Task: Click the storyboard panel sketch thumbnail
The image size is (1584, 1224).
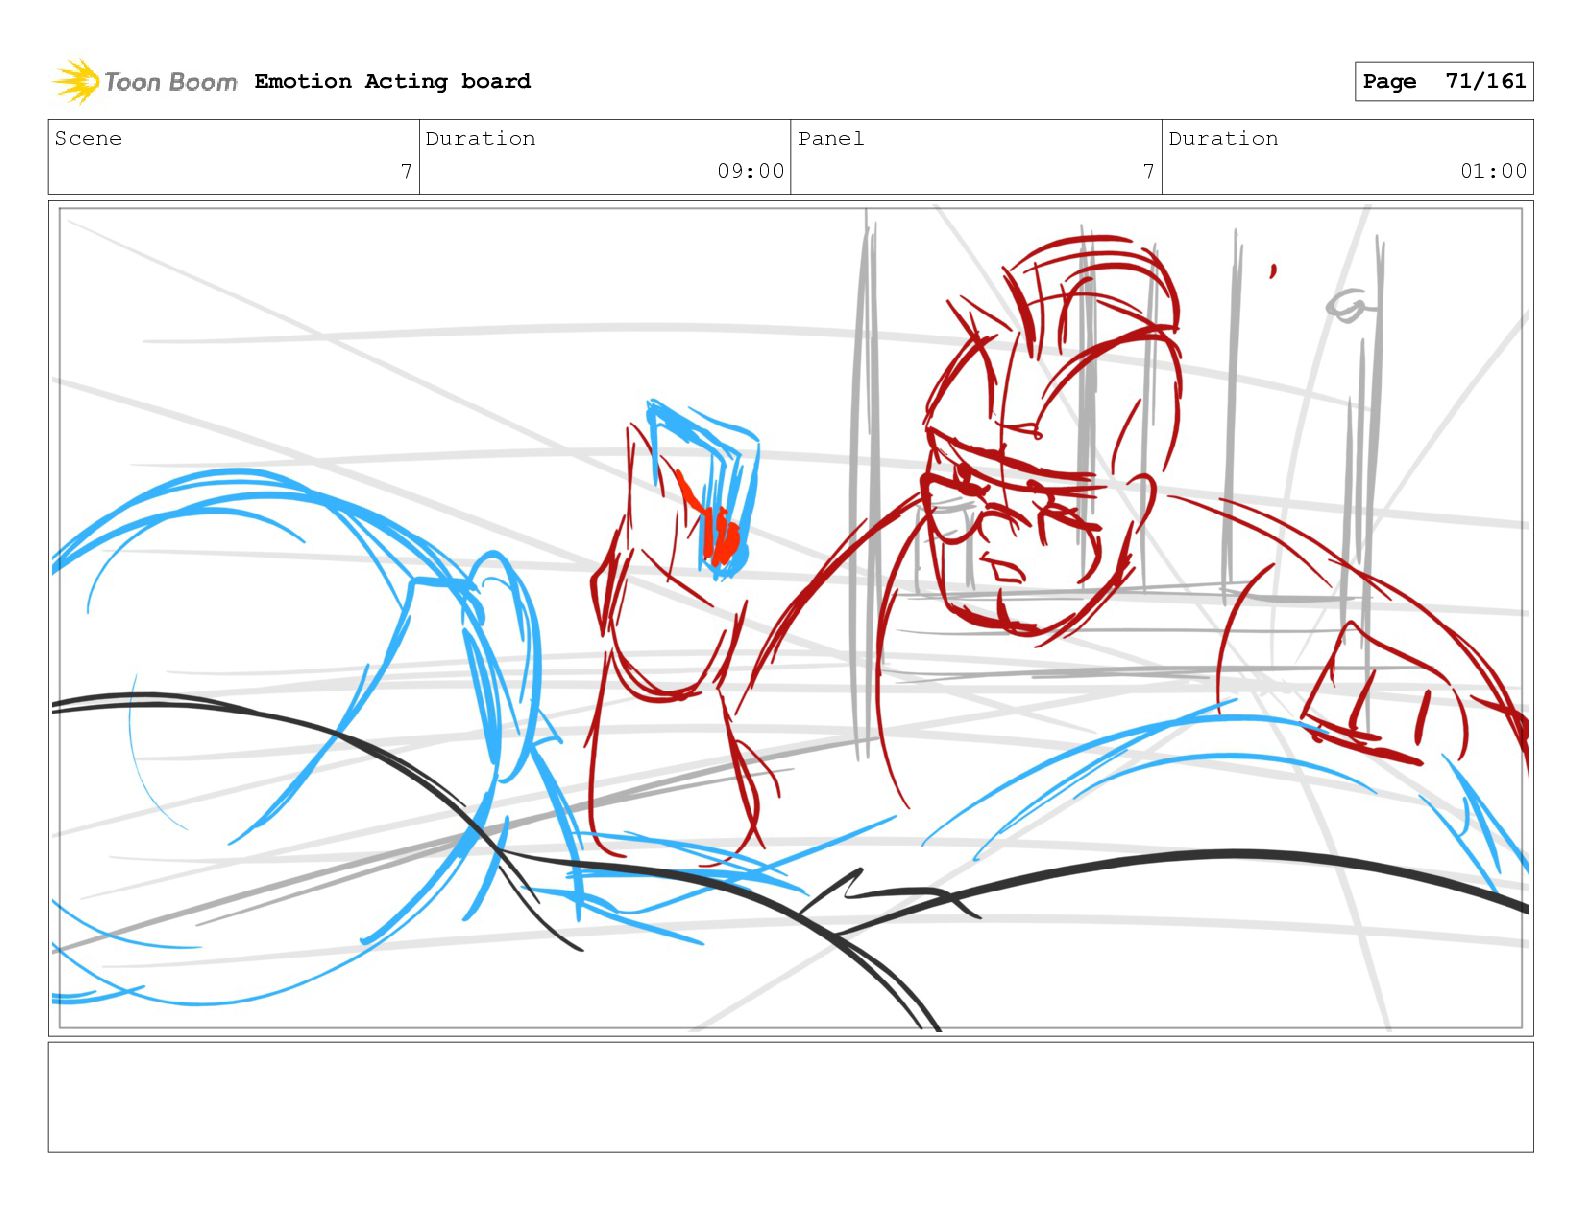Action: [x=790, y=618]
